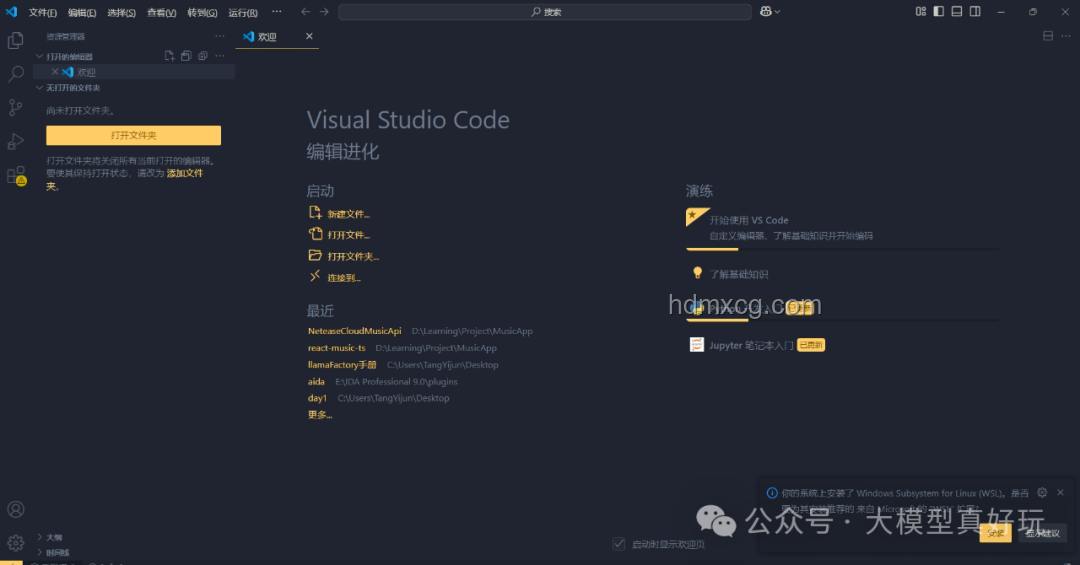The image size is (1080, 565).
Task: Open recent item day1
Action: [x=317, y=398]
